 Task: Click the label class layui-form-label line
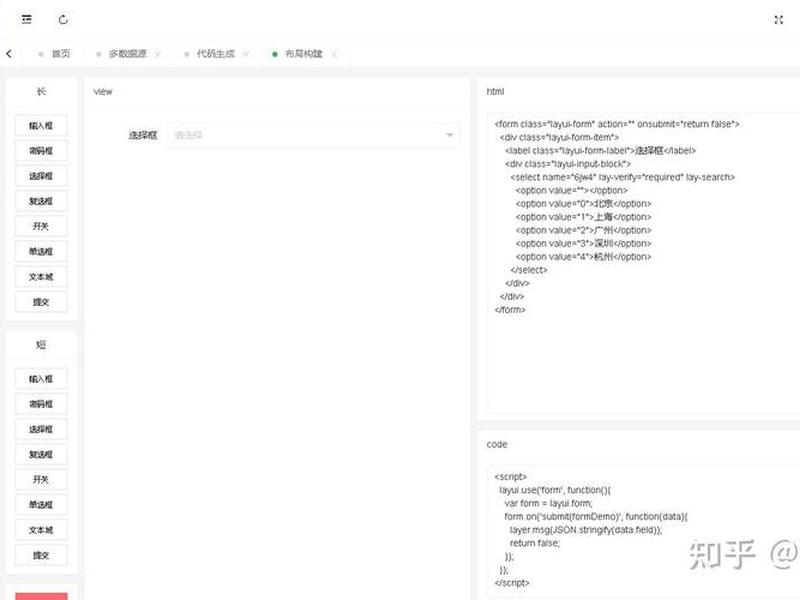point(601,151)
